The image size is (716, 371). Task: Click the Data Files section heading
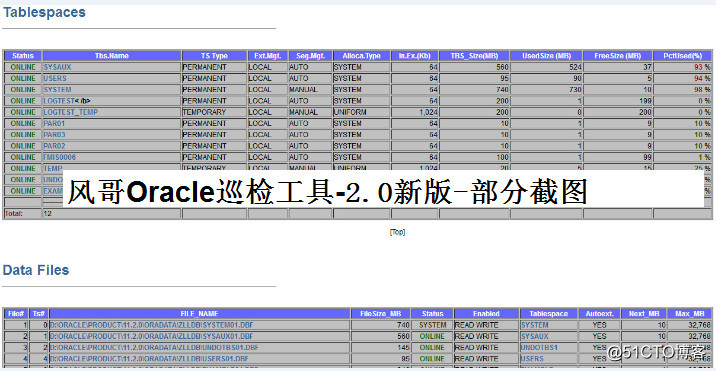(36, 270)
